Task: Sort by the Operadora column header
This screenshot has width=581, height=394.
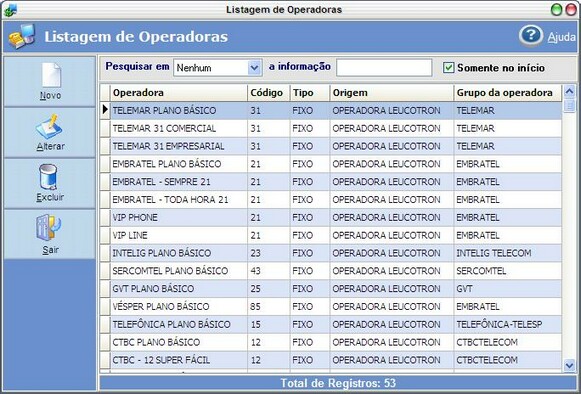Action: pyautogui.click(x=179, y=93)
